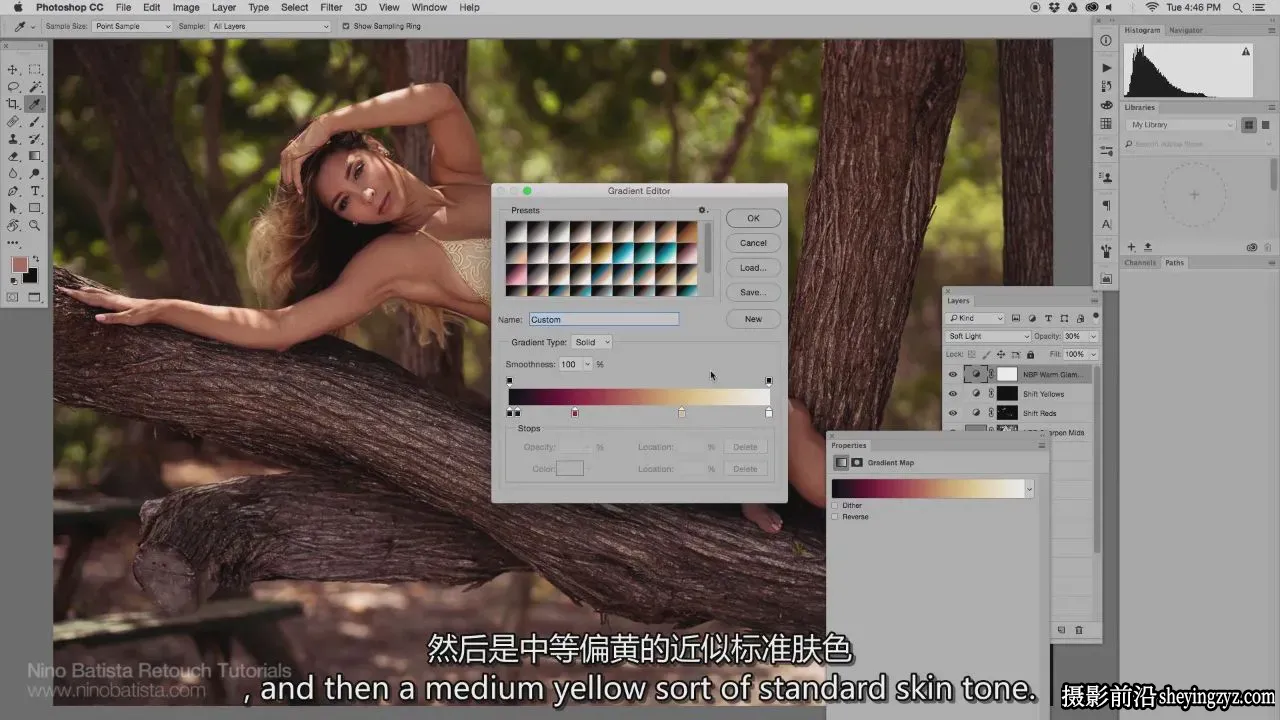The image size is (1280, 720).
Task: Select the Lasso tool
Action: tap(13, 87)
